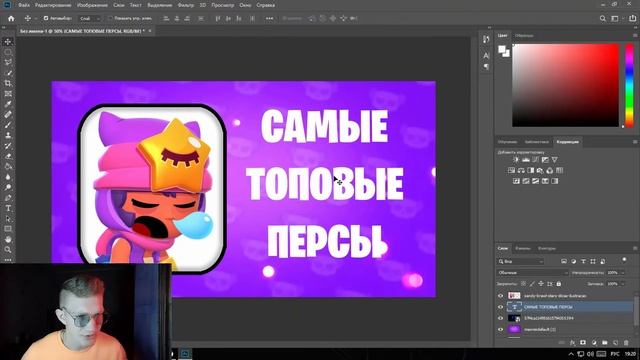Select the Clone Stamp tool

coord(8,135)
